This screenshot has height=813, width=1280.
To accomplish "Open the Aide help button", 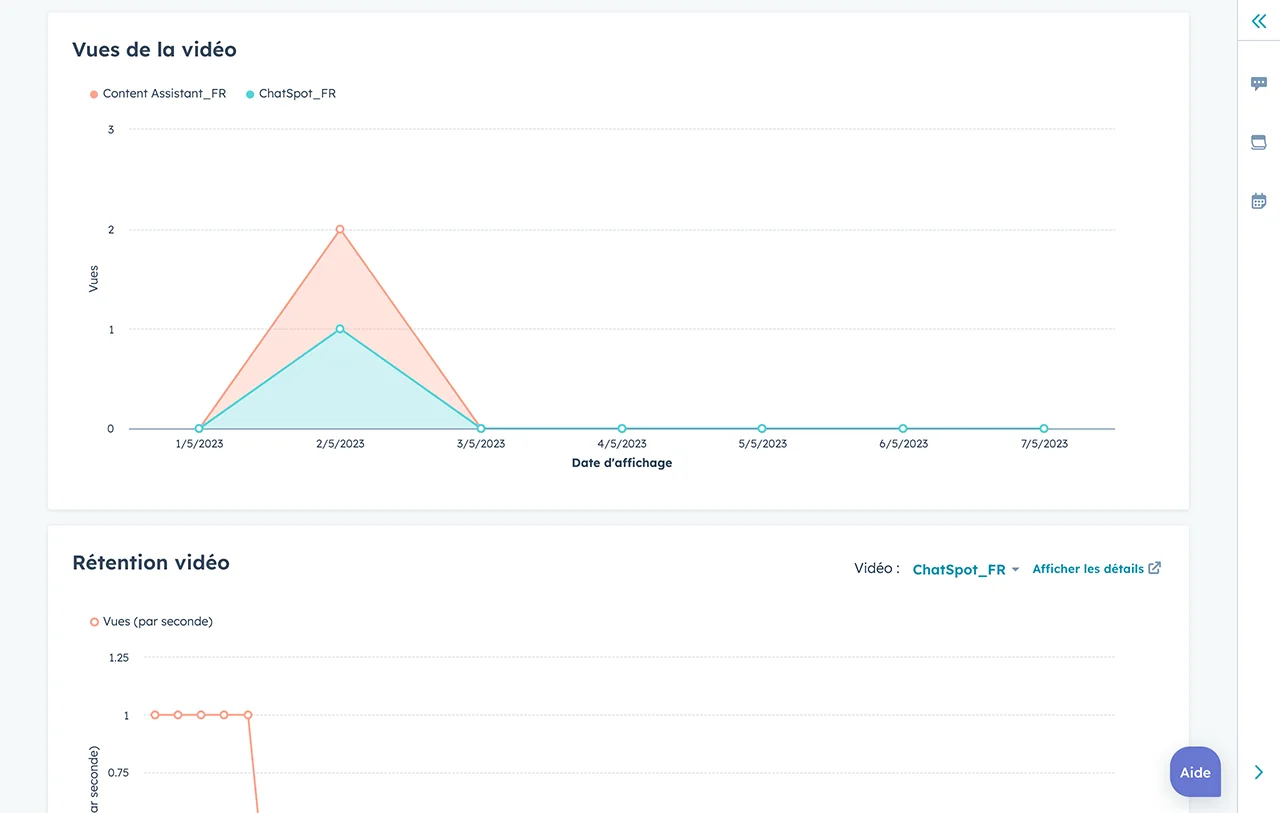I will (1195, 772).
